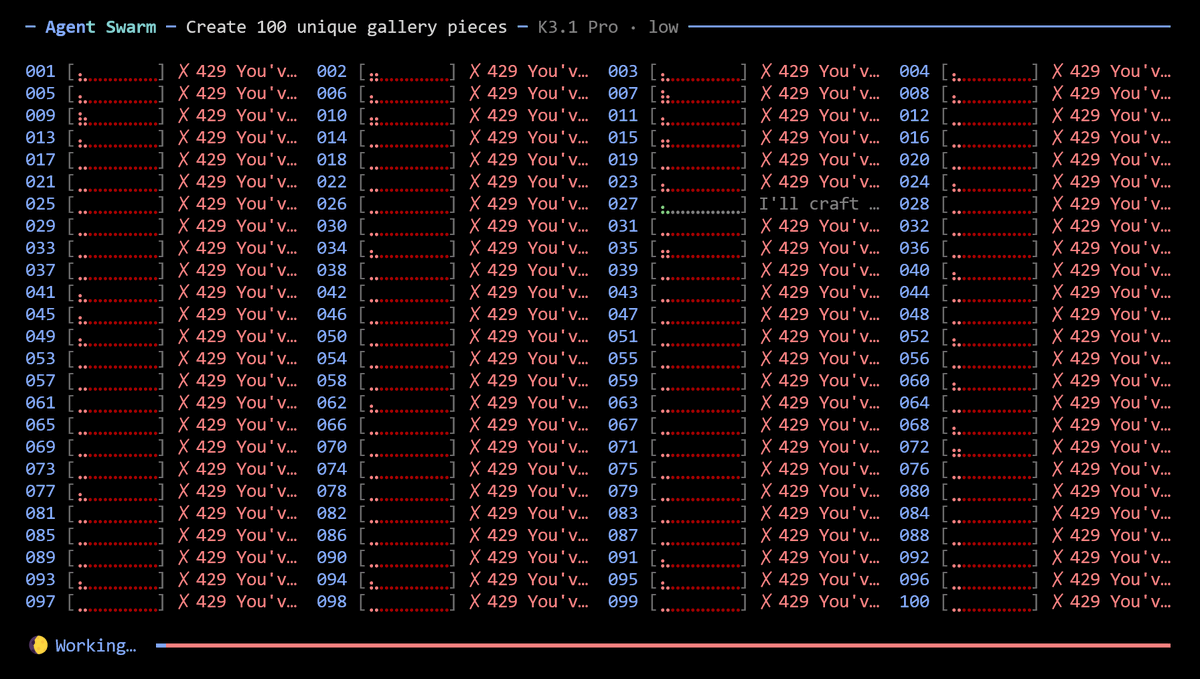This screenshot has height=679, width=1200.
Task: Click the red X icon for agent 076
Action: coord(1057,469)
